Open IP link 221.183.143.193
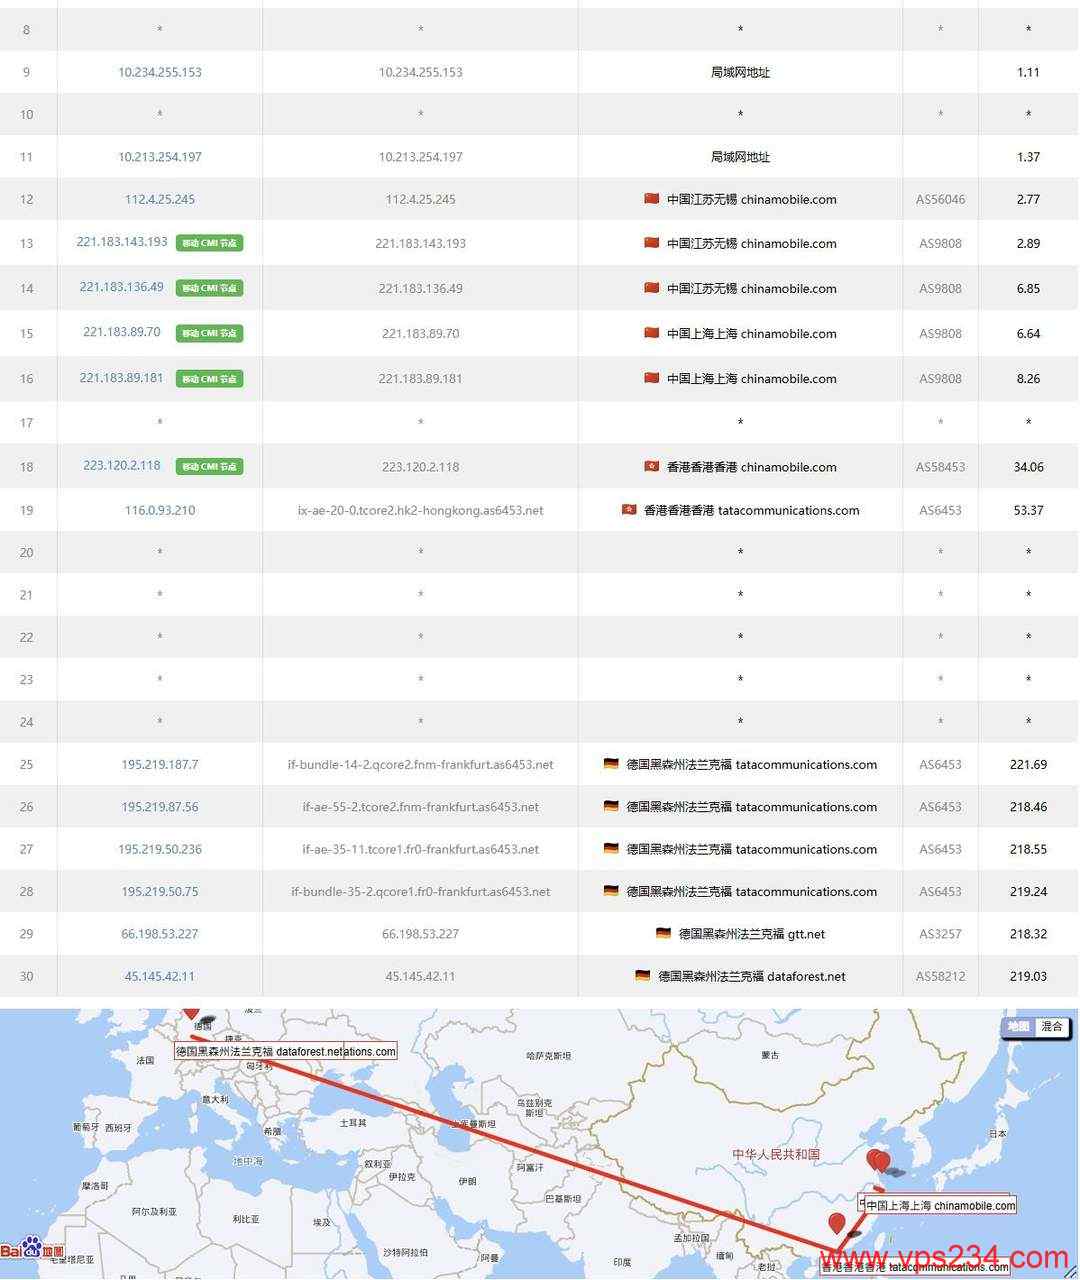This screenshot has height=1280, width=1080. pyautogui.click(x=122, y=242)
